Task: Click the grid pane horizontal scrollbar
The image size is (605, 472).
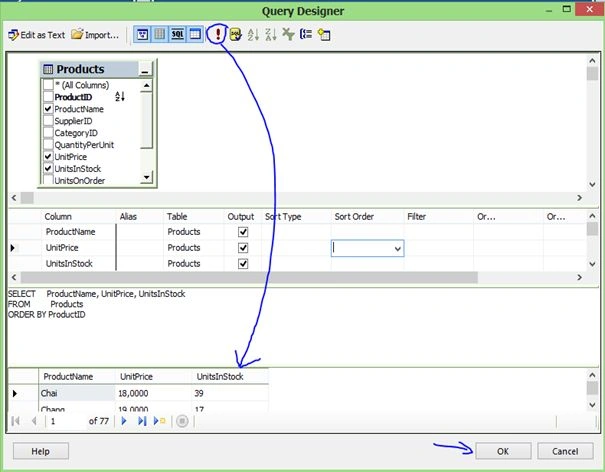Action: [x=297, y=277]
